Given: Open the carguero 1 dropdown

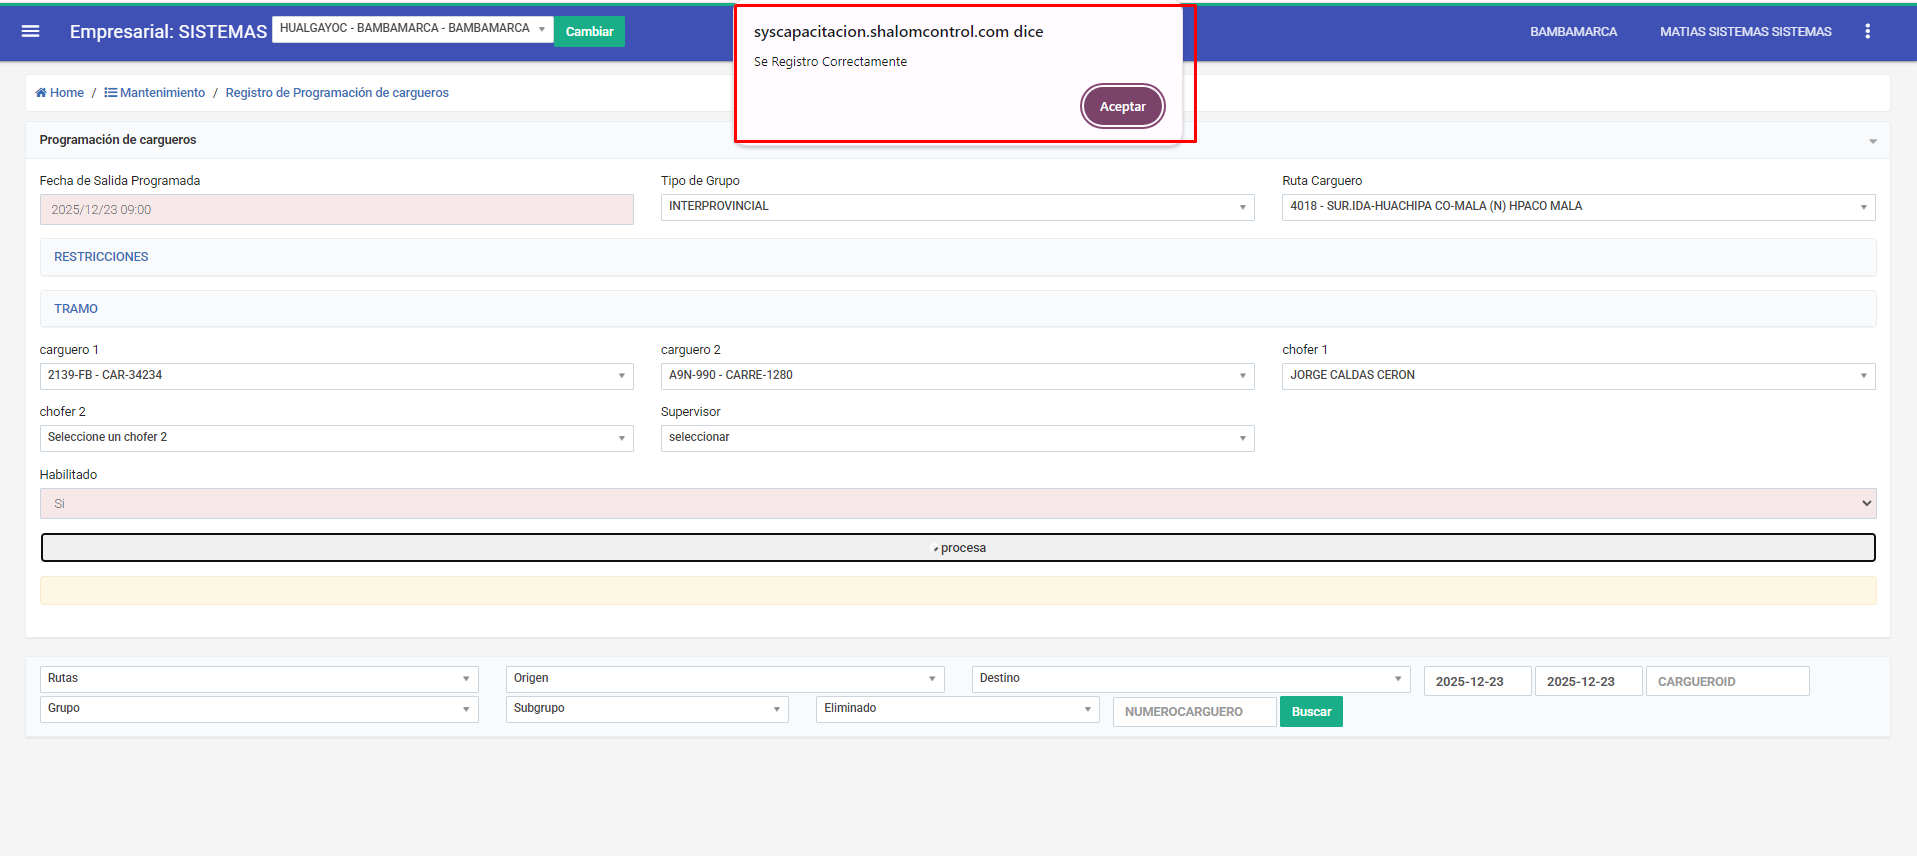Looking at the screenshot, I should click(336, 376).
